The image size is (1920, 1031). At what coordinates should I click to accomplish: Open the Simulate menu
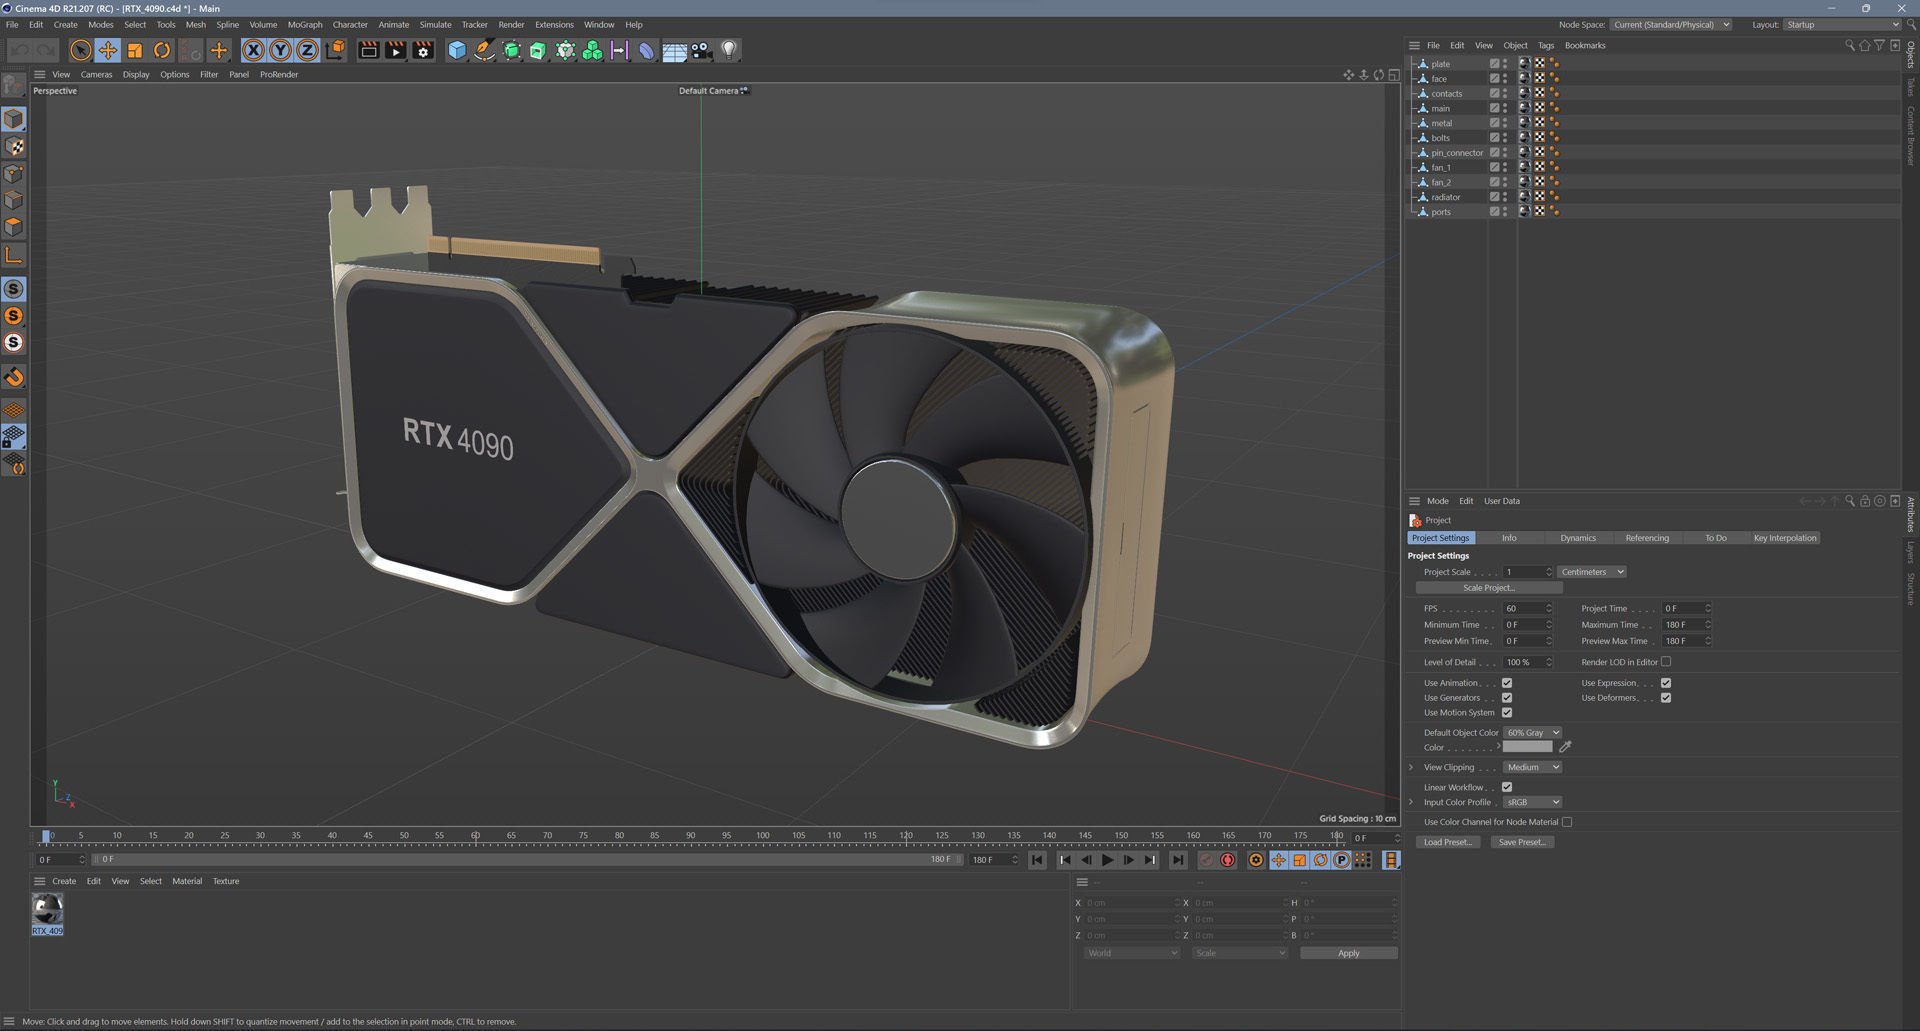(x=435, y=25)
